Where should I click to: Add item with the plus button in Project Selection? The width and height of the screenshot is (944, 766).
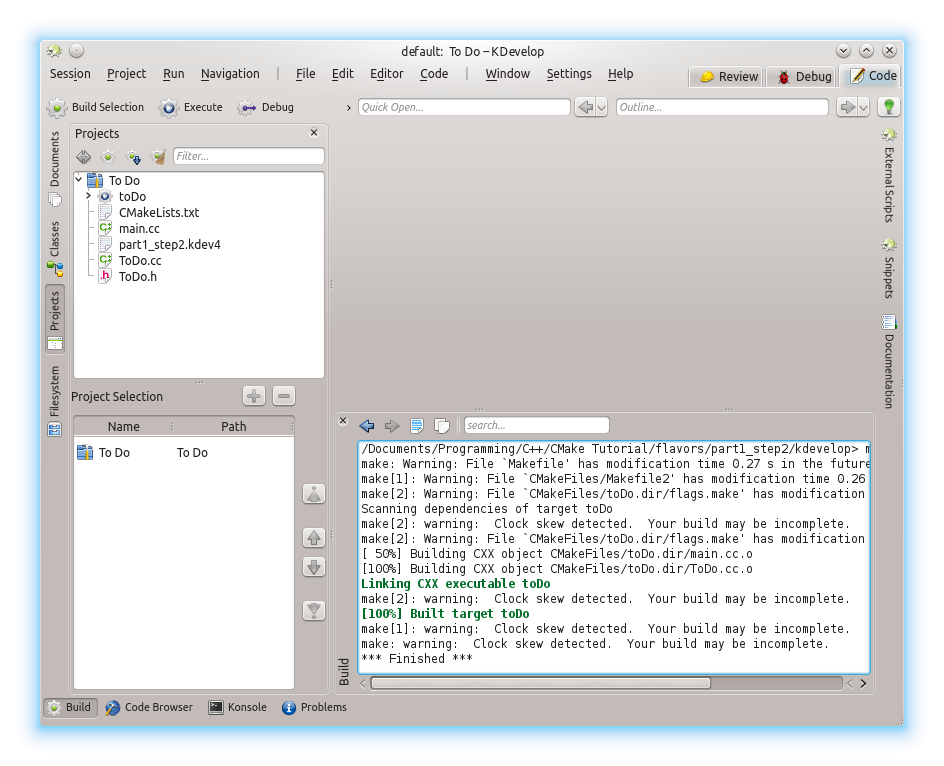coord(253,396)
